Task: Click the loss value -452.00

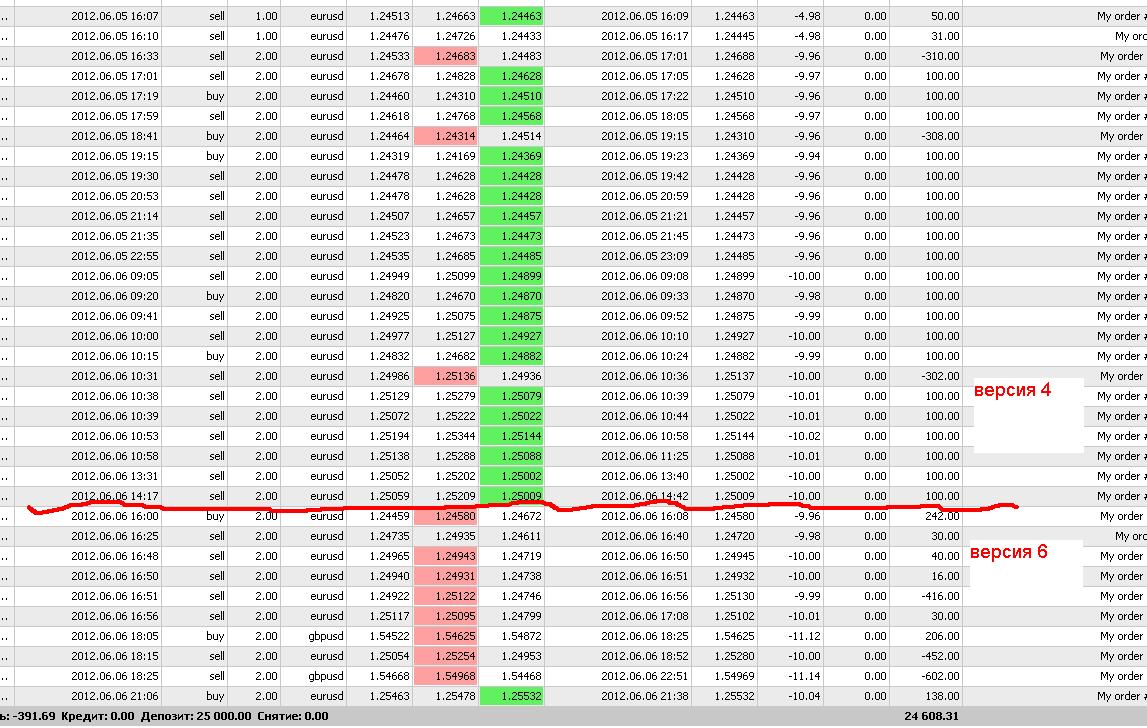Action: click(x=941, y=656)
